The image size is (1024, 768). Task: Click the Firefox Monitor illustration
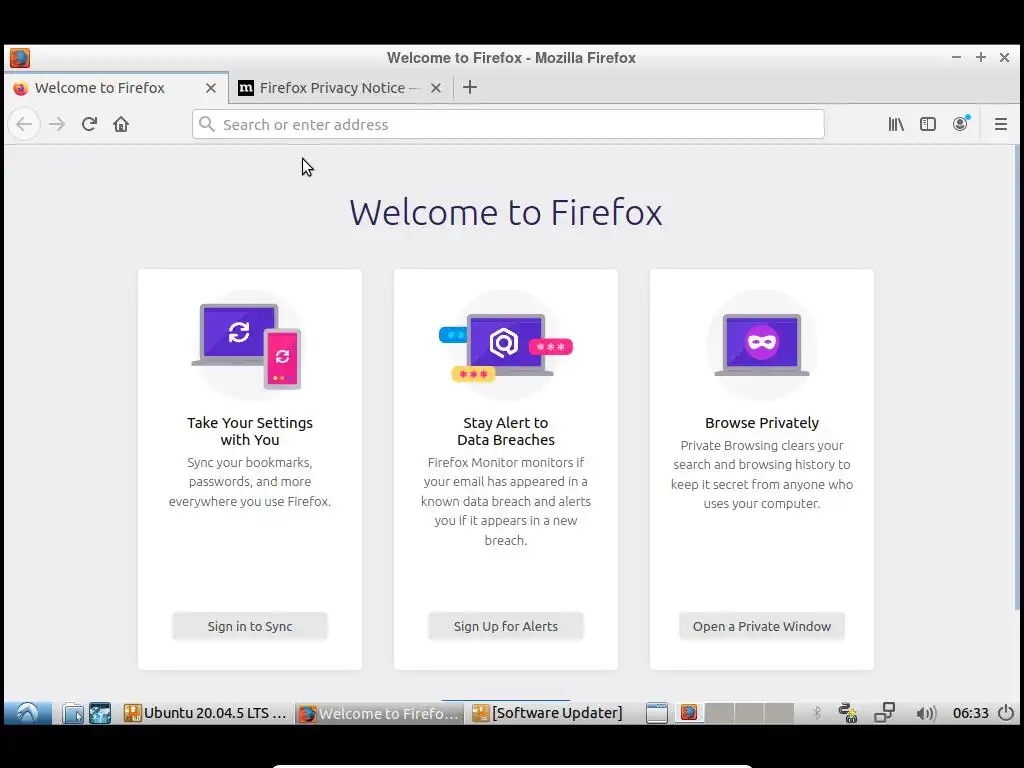pos(505,345)
